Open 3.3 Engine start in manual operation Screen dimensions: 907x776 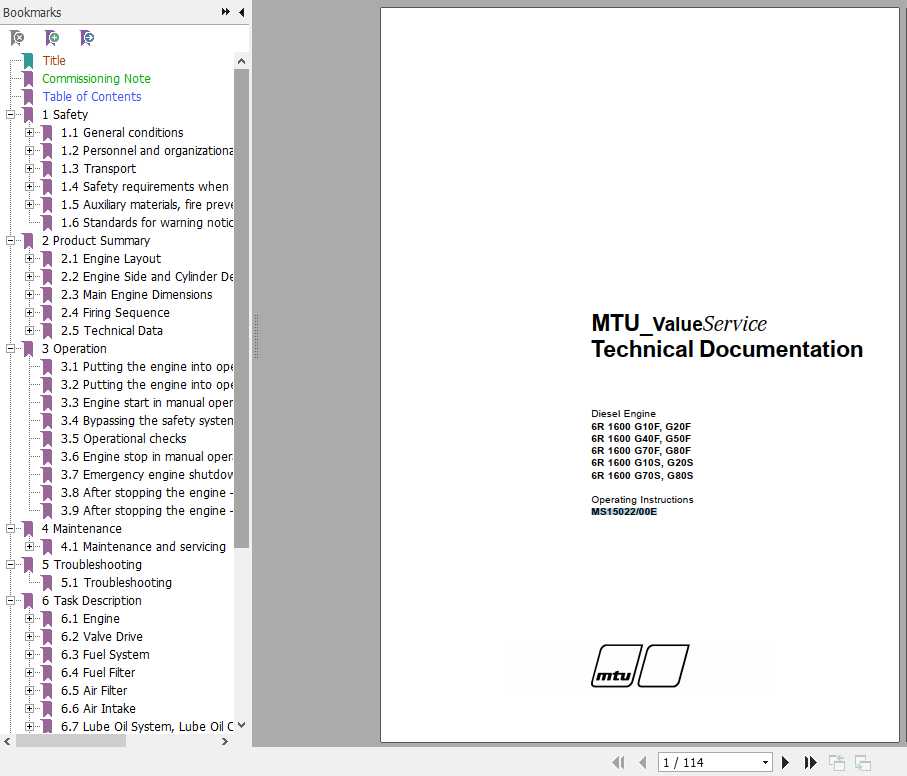147,402
